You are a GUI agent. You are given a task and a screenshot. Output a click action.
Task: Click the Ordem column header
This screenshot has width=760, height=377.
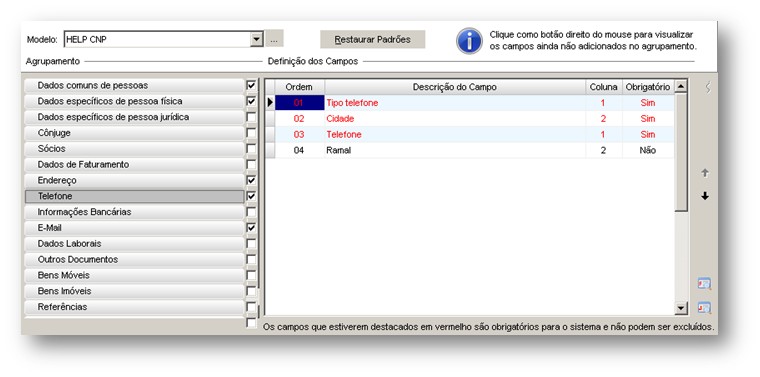(x=300, y=87)
